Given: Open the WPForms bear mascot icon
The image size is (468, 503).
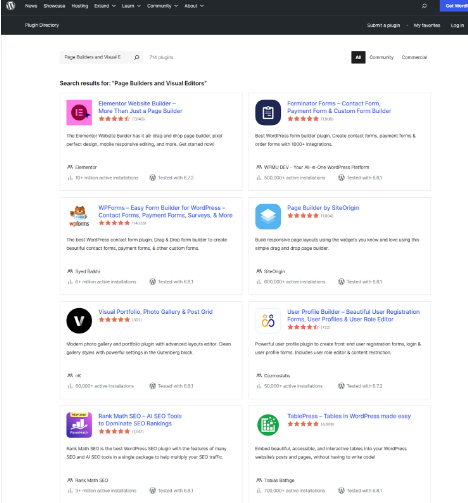Looking at the screenshot, I should [x=79, y=216].
